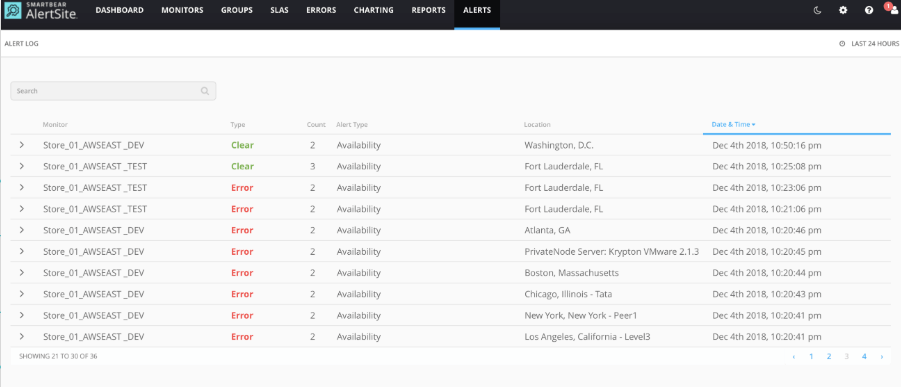Open the Reports menu item
The image size is (901, 387).
click(428, 10)
